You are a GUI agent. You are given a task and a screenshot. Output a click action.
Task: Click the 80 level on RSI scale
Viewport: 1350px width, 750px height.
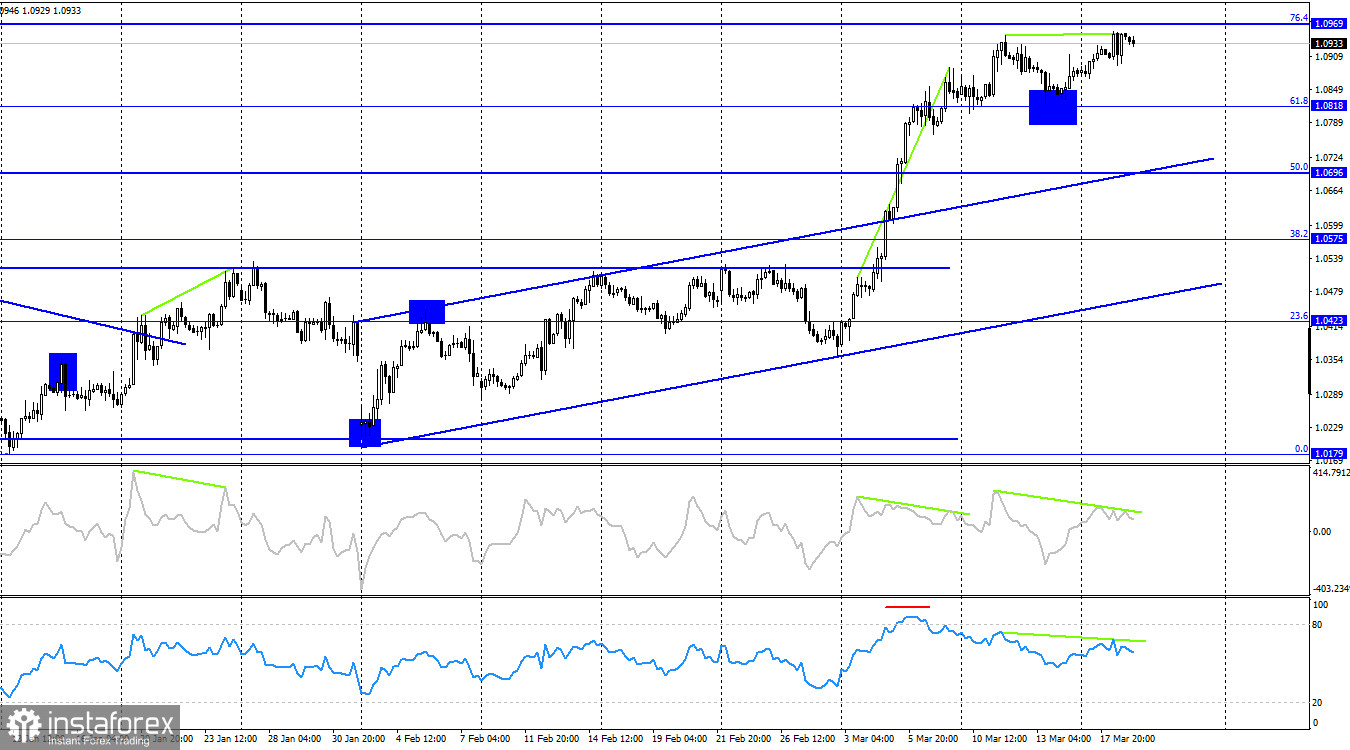[1318, 625]
